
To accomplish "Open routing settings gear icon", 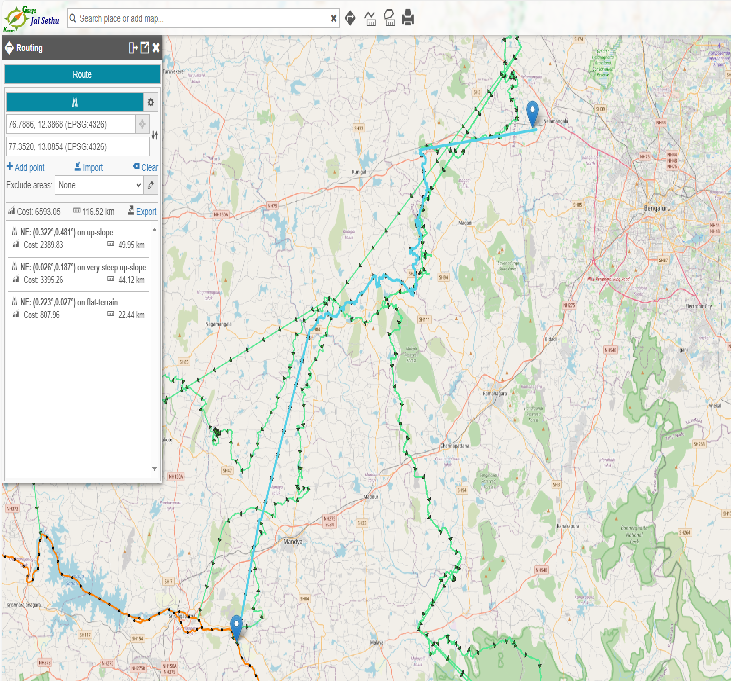I will pyautogui.click(x=151, y=102).
